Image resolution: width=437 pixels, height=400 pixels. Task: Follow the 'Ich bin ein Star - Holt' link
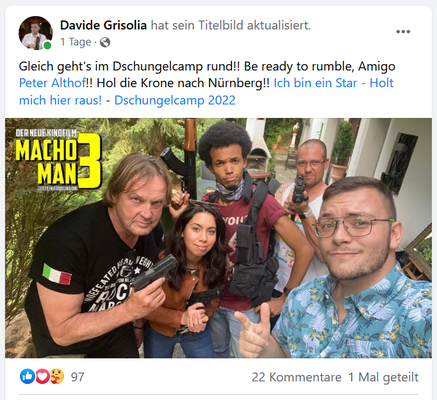(x=334, y=83)
